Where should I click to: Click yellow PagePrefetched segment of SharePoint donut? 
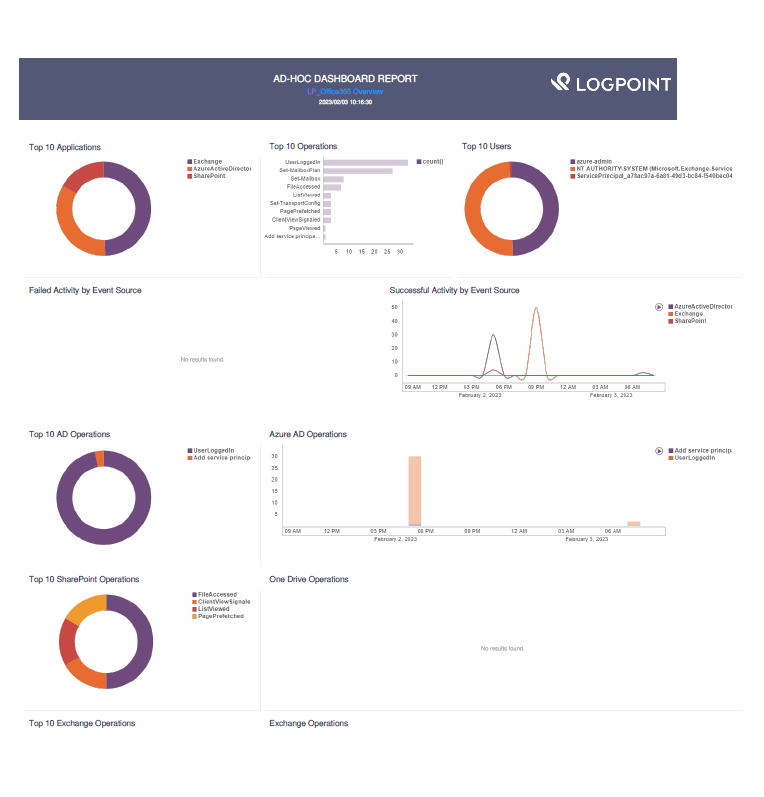86,607
